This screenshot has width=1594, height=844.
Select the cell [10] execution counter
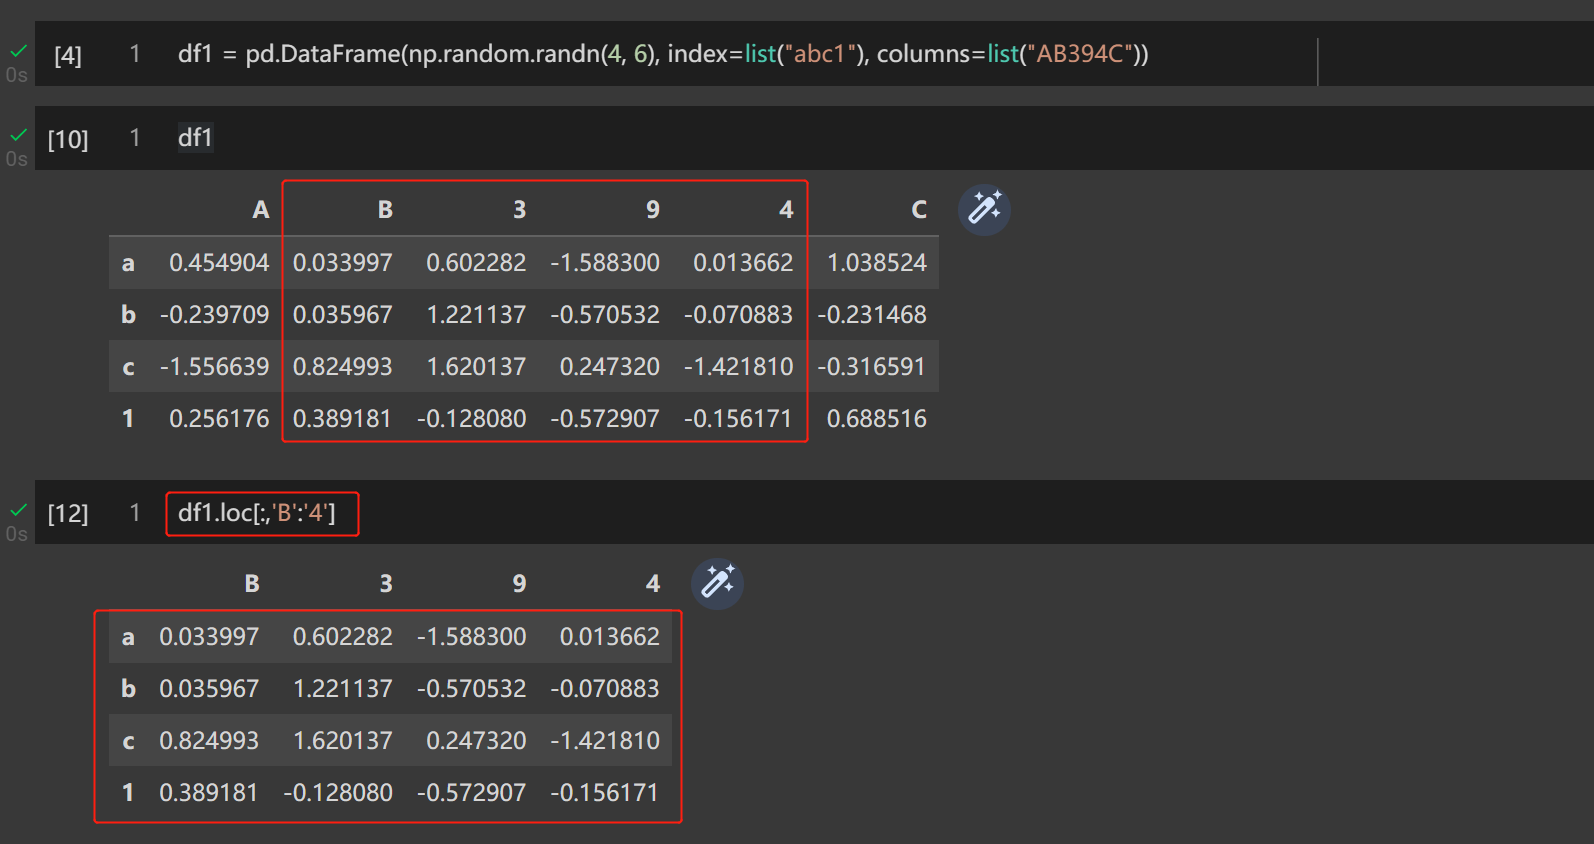(x=68, y=139)
